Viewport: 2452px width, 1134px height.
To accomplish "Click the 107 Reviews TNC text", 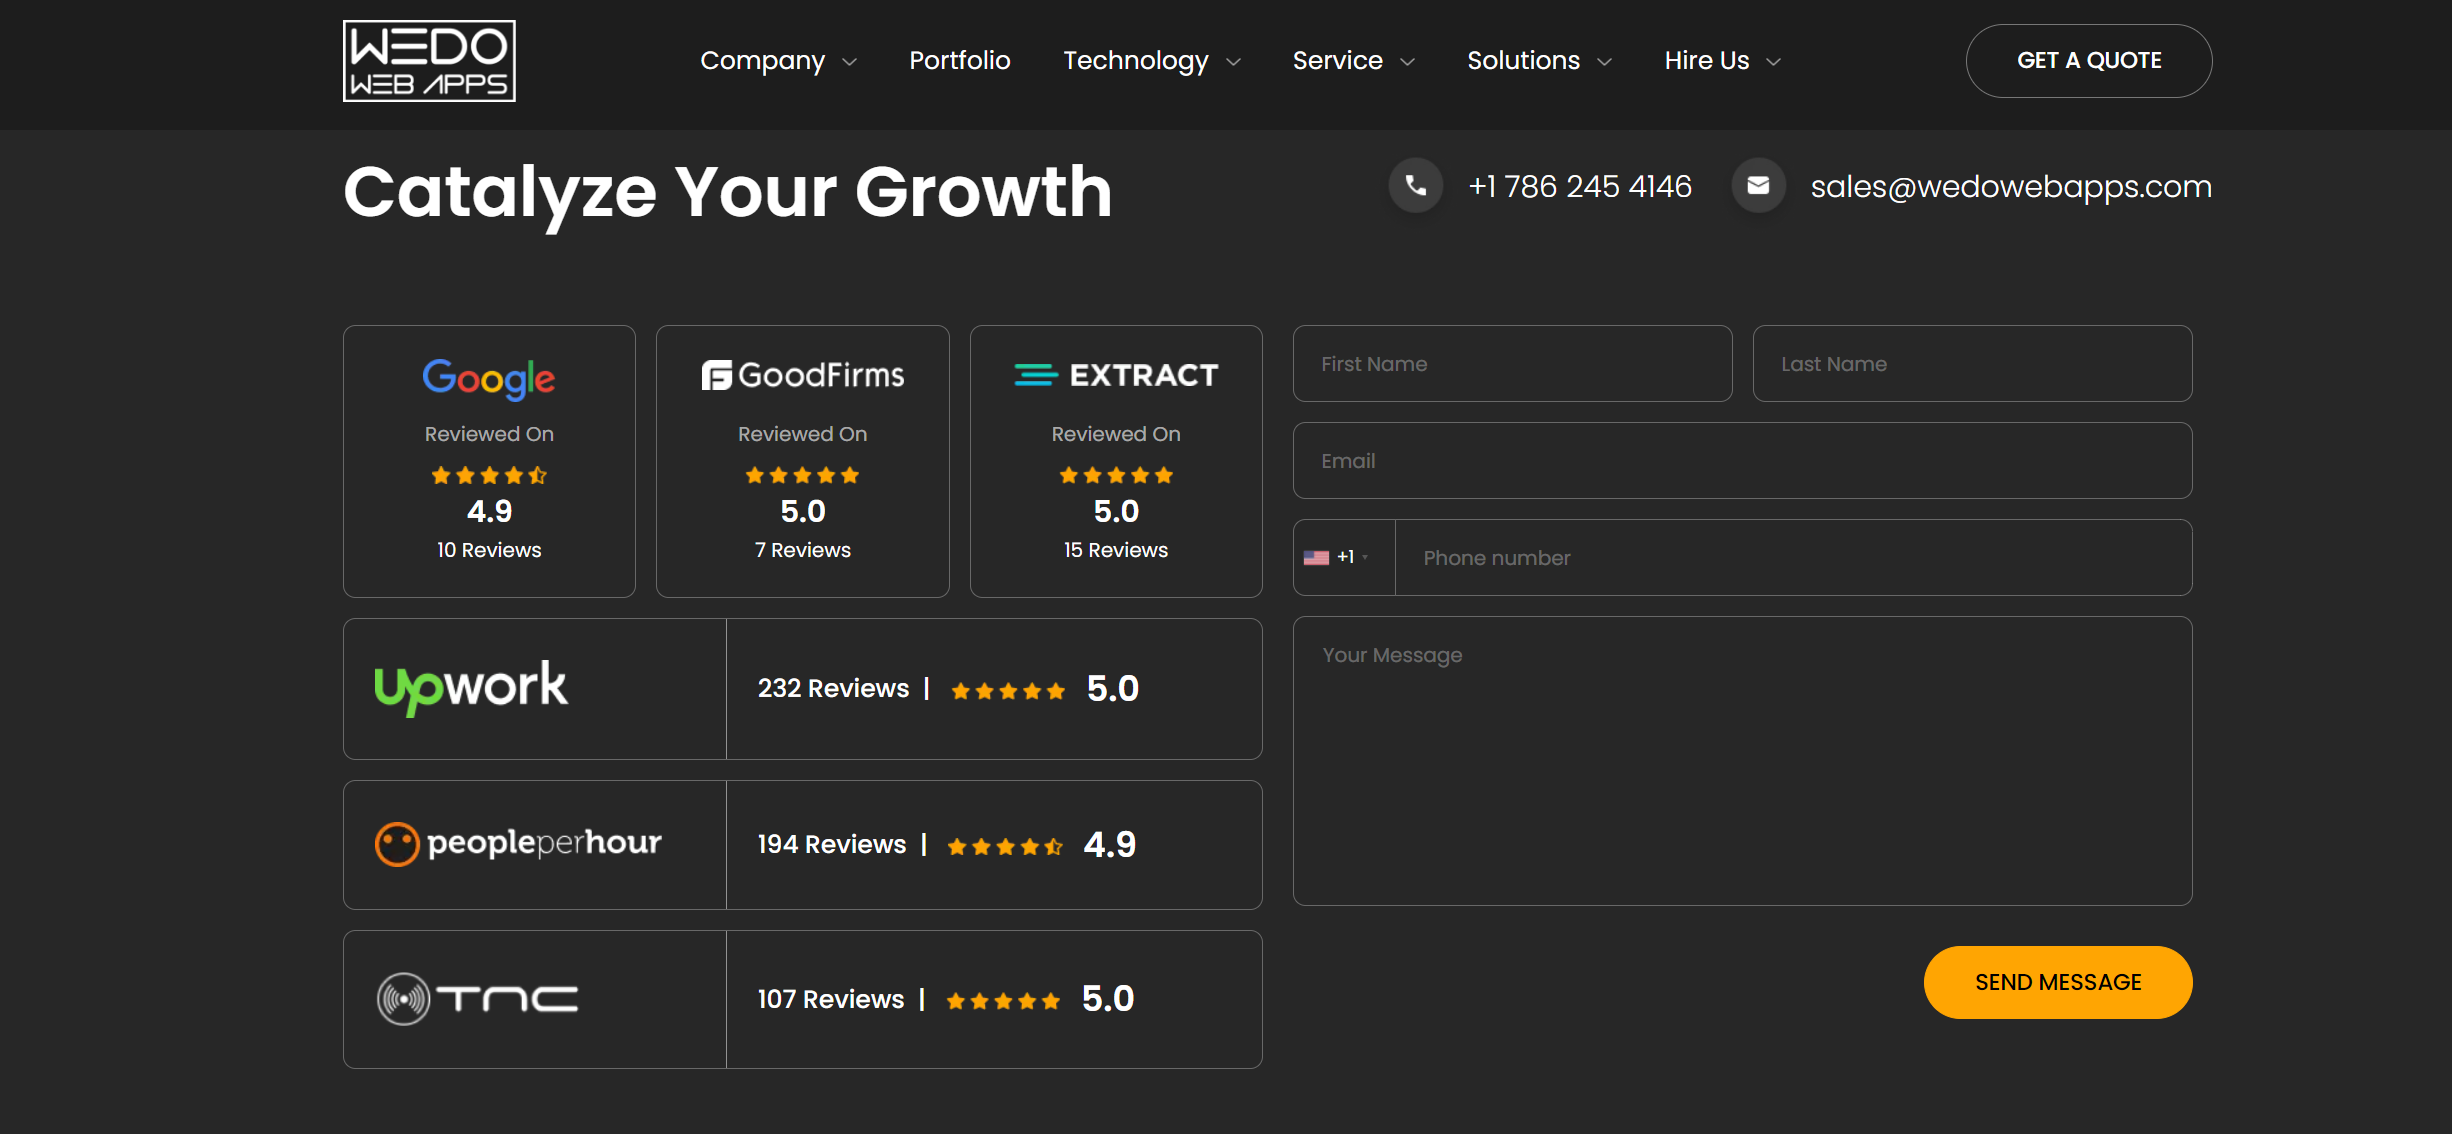I will click(831, 999).
